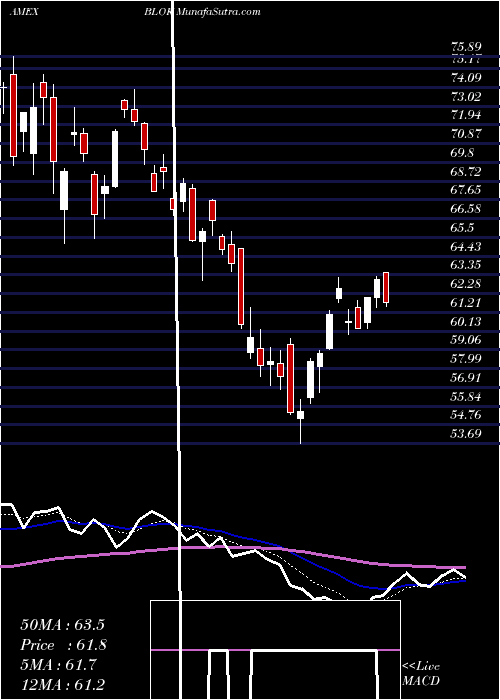Select the 12MA : 61.2 readout
This screenshot has width=500, height=700.
click(x=62, y=685)
